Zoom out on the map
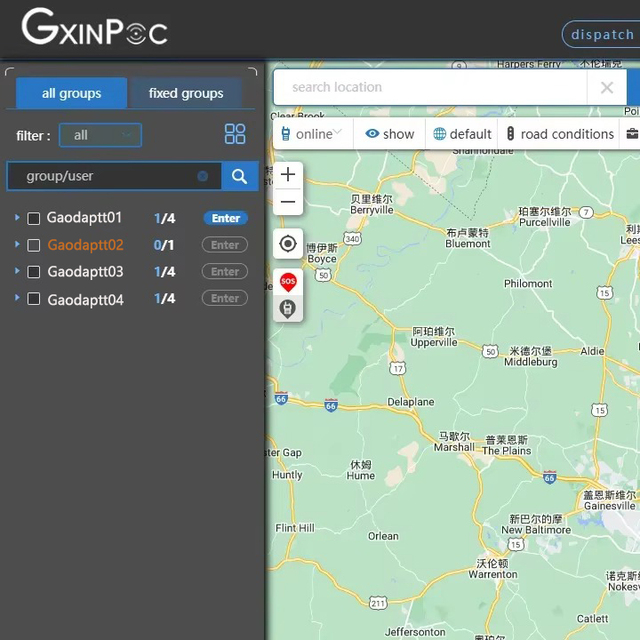This screenshot has width=640, height=640. (288, 202)
